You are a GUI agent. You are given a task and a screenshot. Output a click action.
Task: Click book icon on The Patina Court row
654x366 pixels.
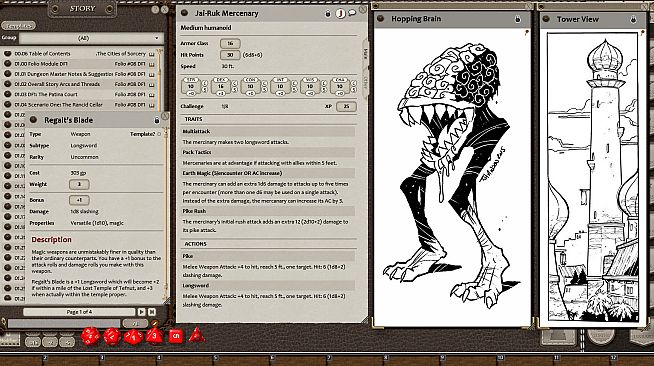[151, 94]
